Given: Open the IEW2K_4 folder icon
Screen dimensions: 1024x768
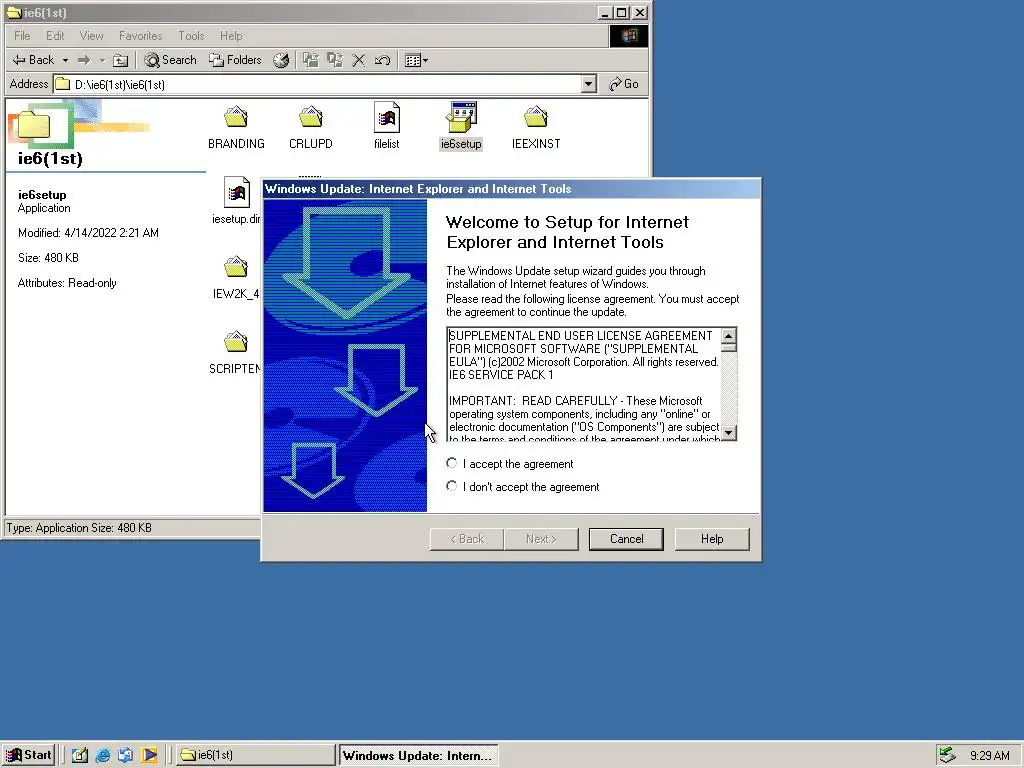Looking at the screenshot, I should (x=236, y=268).
